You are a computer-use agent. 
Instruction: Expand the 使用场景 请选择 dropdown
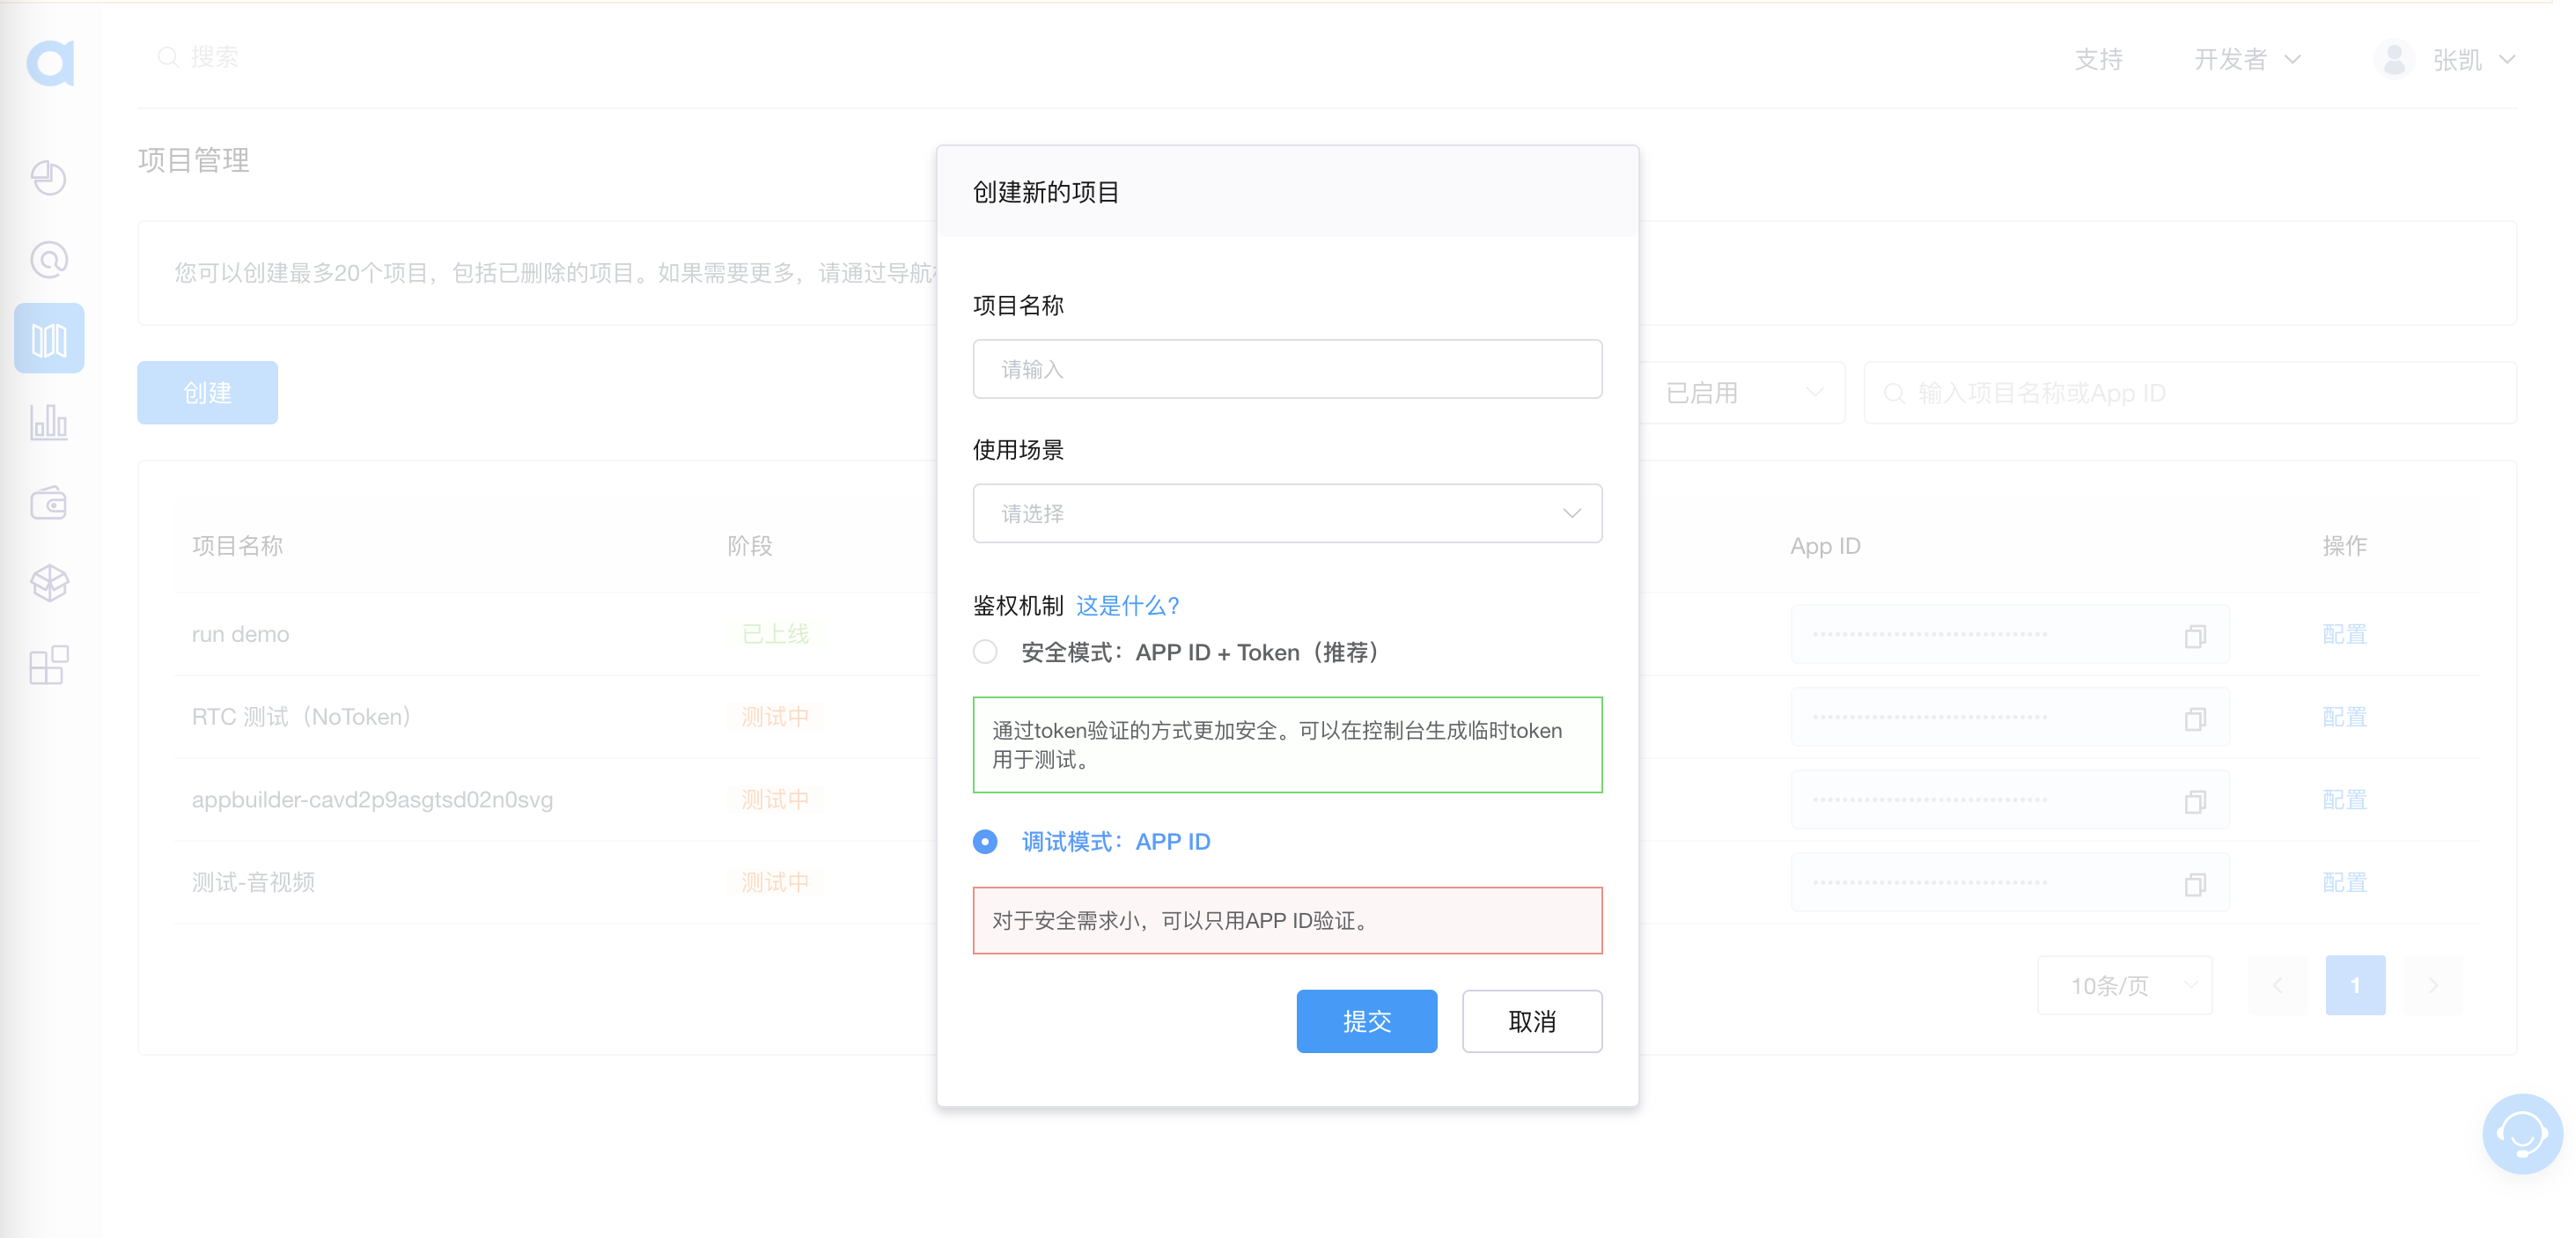click(1287, 513)
